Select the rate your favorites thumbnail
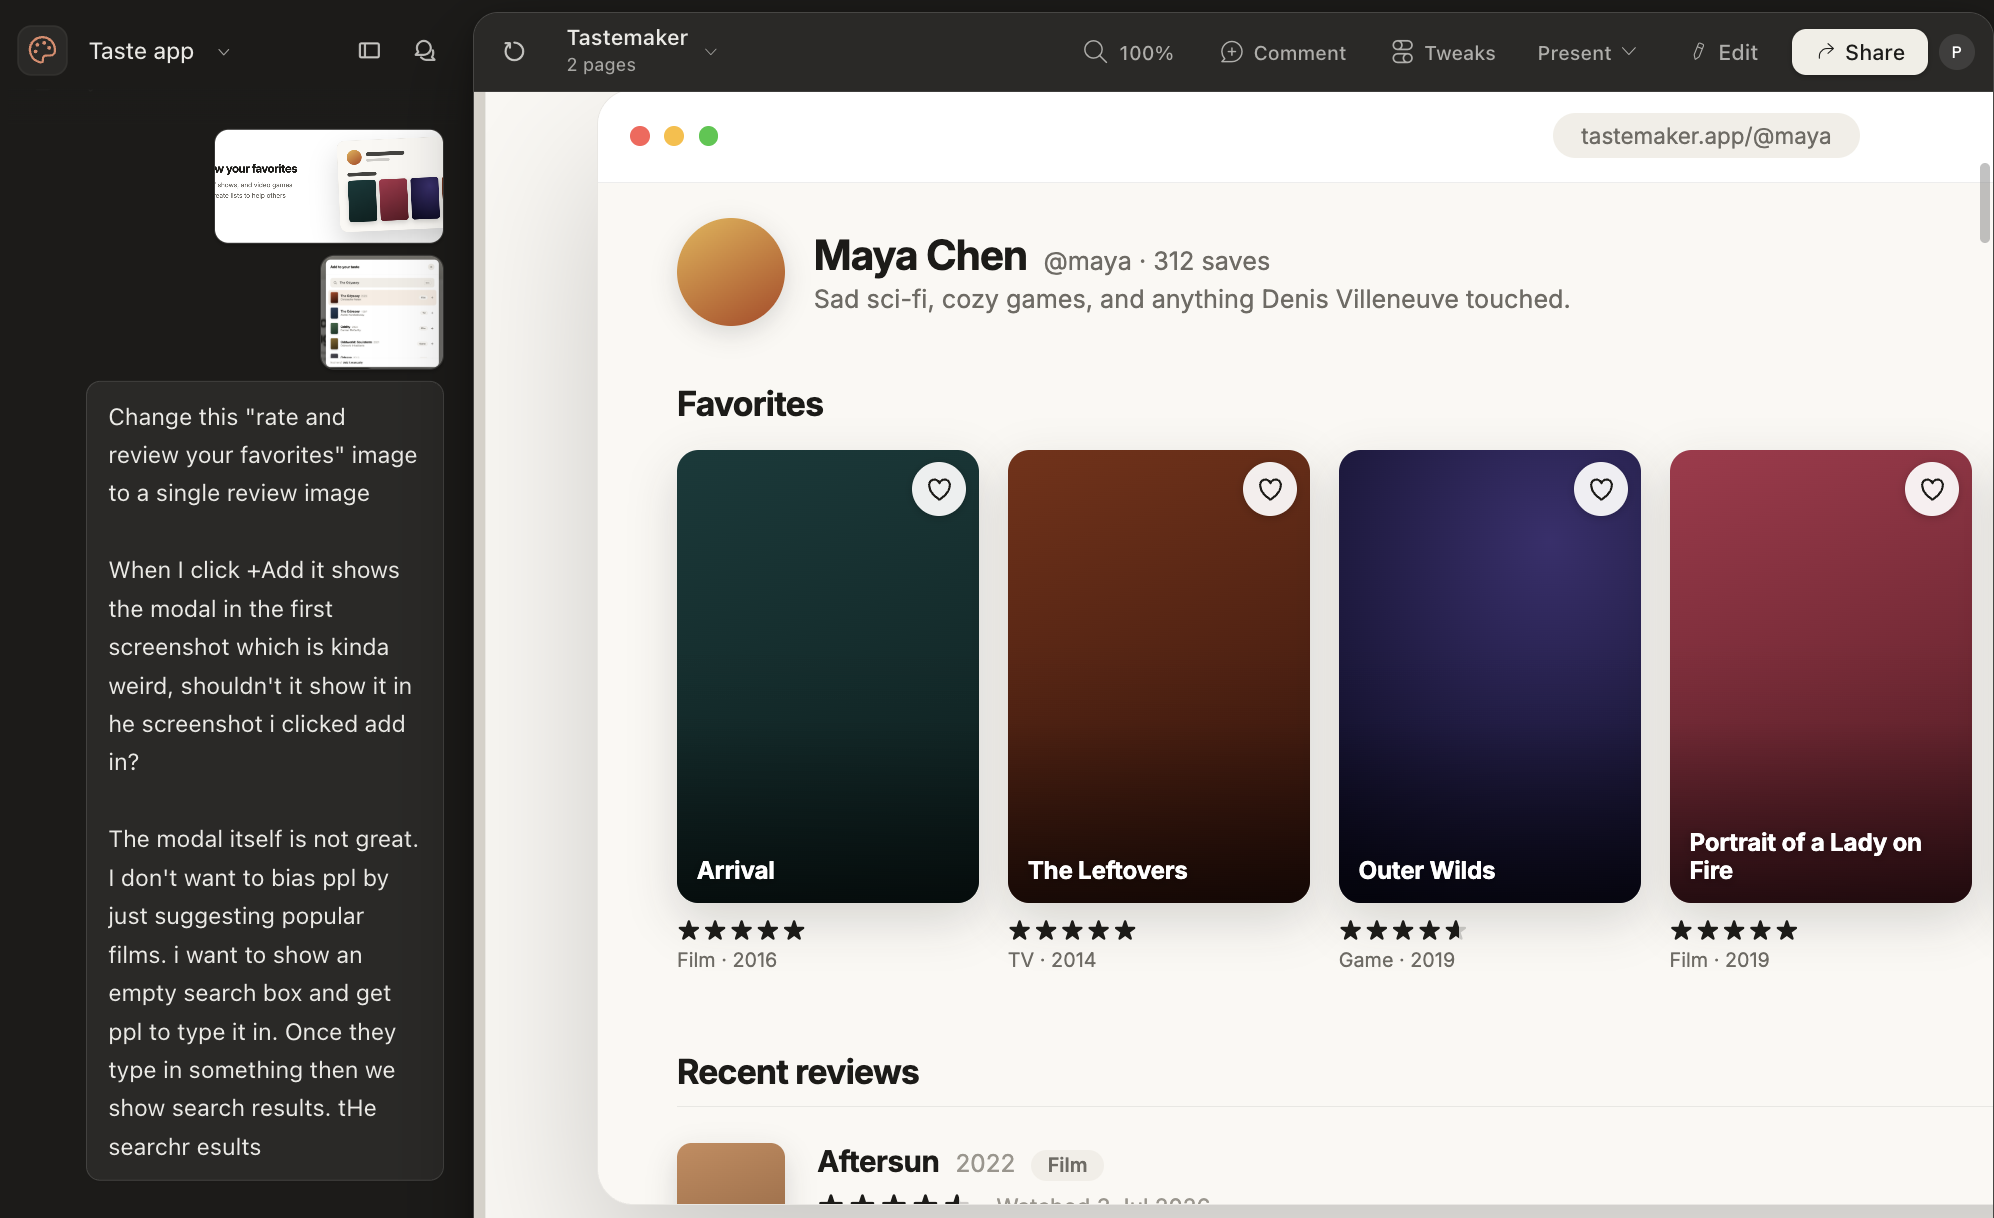Viewport: 1994px width, 1218px height. click(x=329, y=186)
